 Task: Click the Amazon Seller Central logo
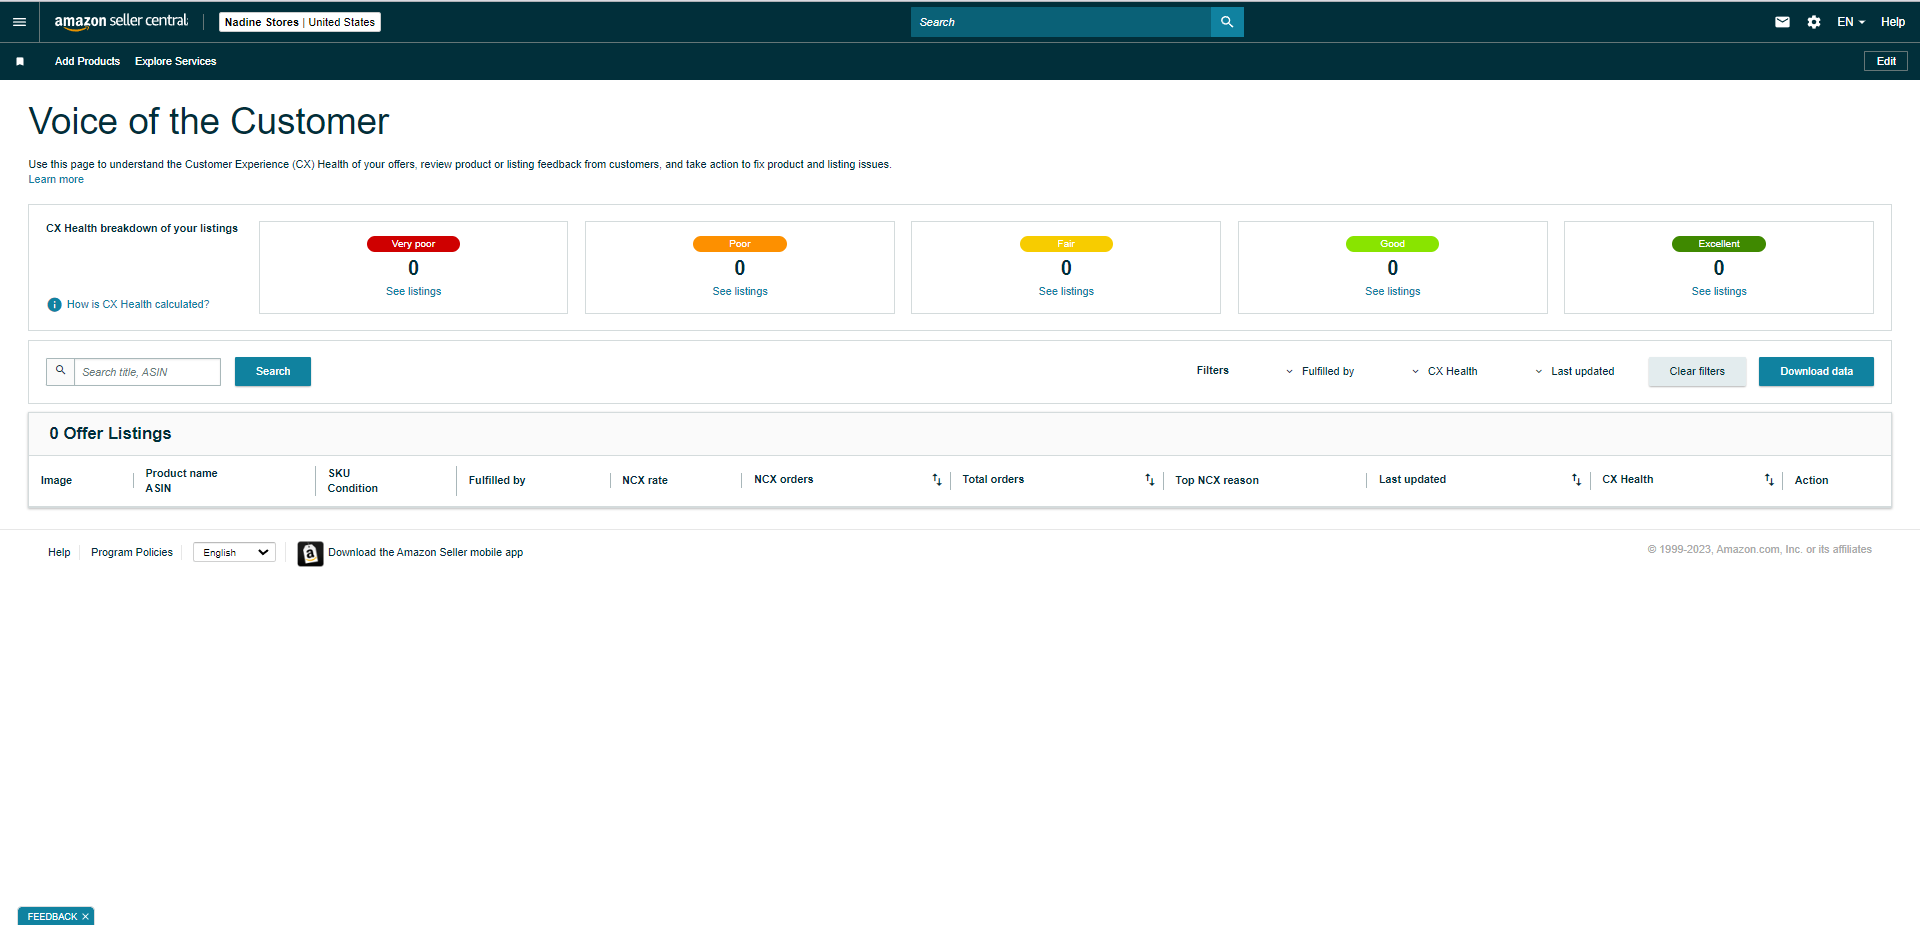coord(121,21)
